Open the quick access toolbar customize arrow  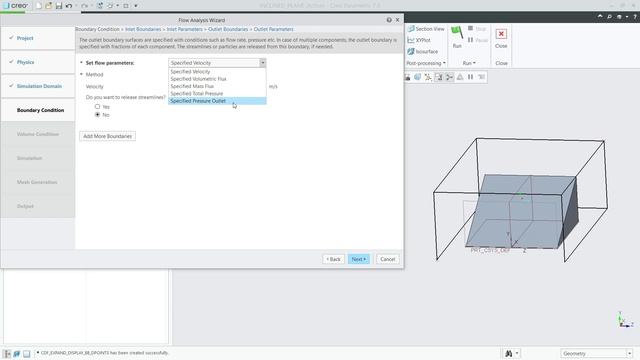(x=136, y=6)
